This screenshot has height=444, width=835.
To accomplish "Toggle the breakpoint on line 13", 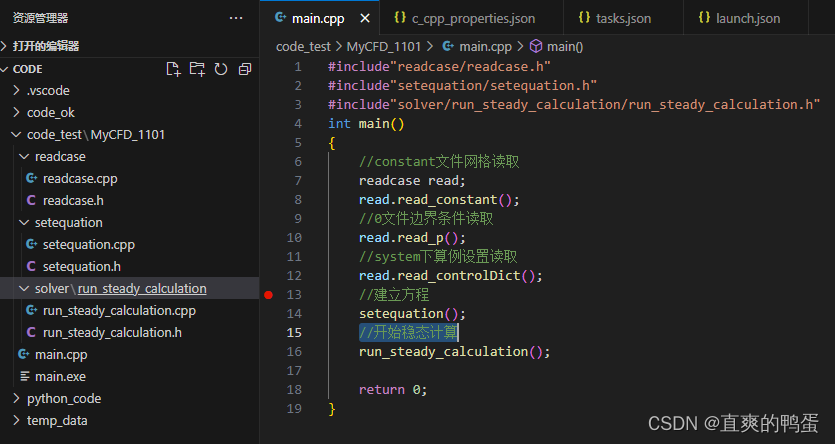I will pyautogui.click(x=268, y=295).
